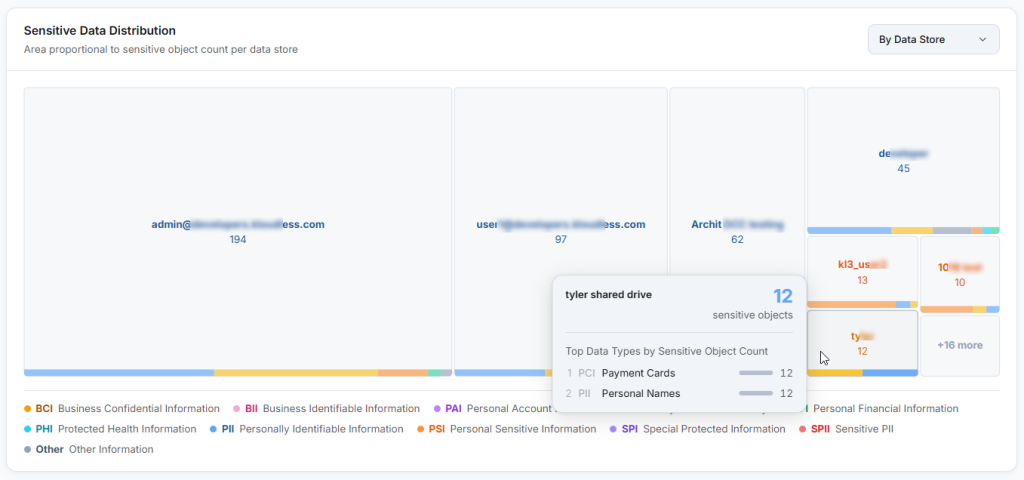Click the PHI cyan legend dot
Screen dimensions: 1024x480
[27, 430]
